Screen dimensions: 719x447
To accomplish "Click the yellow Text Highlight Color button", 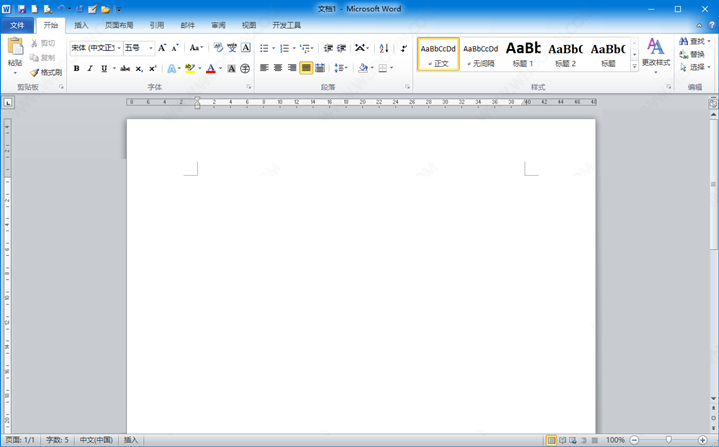I will pyautogui.click(x=190, y=69).
